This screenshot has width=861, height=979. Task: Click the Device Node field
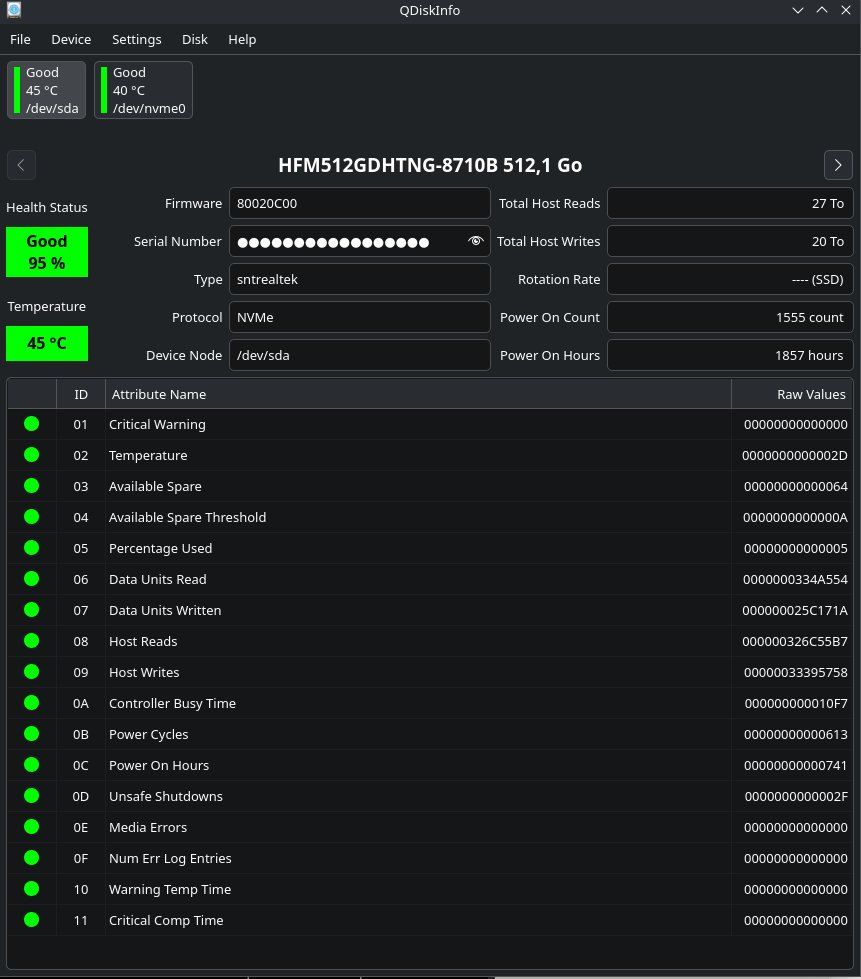click(360, 355)
